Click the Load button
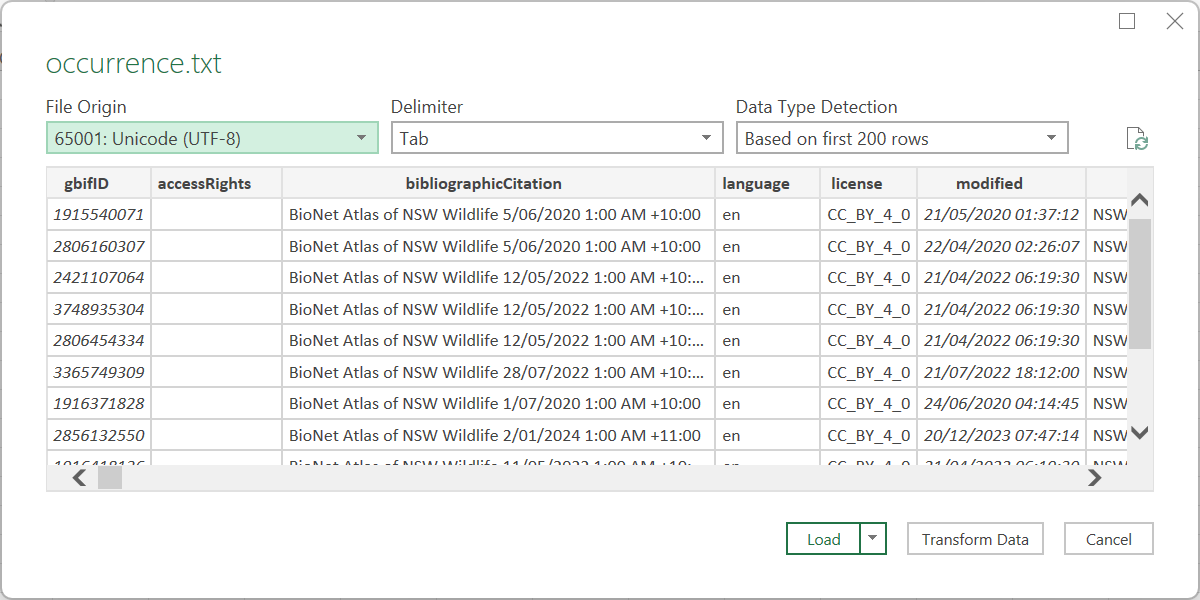This screenshot has width=1200, height=600. (x=823, y=539)
